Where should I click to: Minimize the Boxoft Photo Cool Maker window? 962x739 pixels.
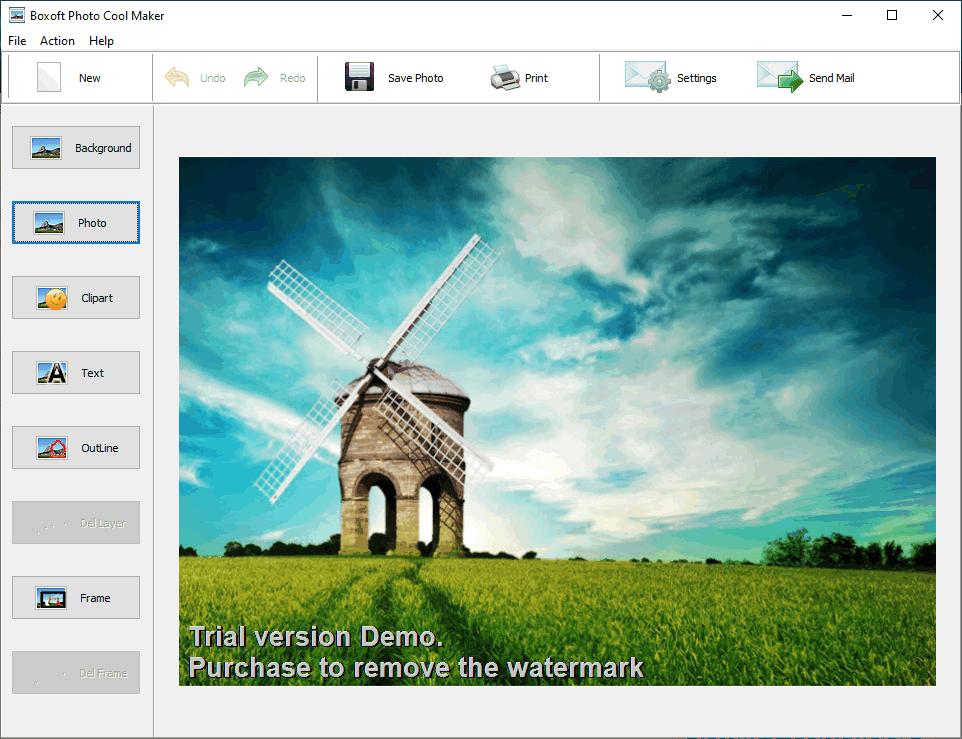click(847, 15)
